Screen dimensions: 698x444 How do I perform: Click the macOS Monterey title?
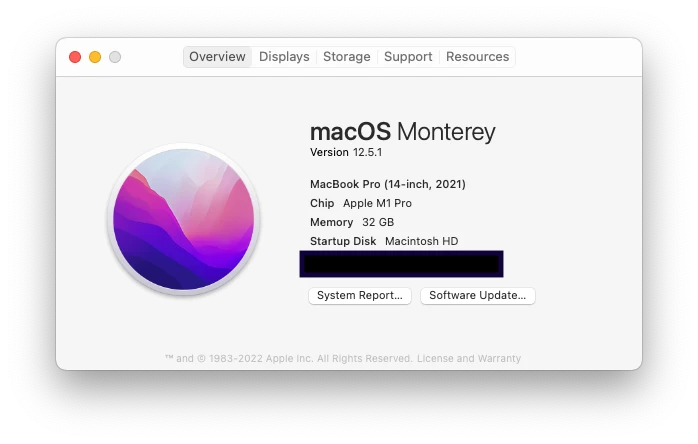pyautogui.click(x=402, y=132)
